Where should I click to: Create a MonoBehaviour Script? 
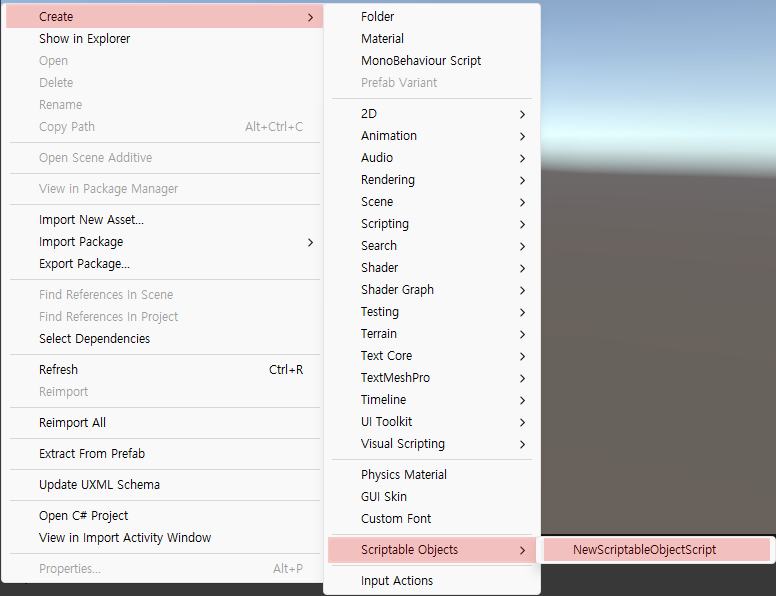pos(432,61)
